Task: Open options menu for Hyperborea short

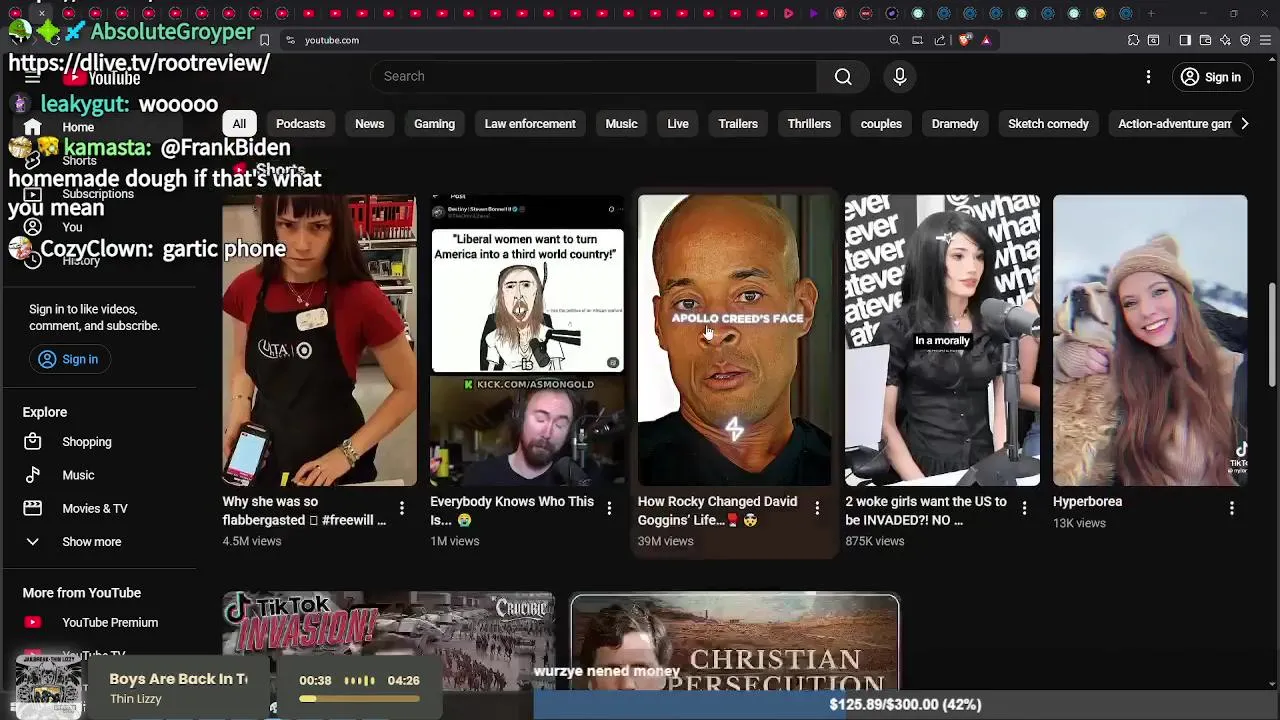Action: 1232,509
